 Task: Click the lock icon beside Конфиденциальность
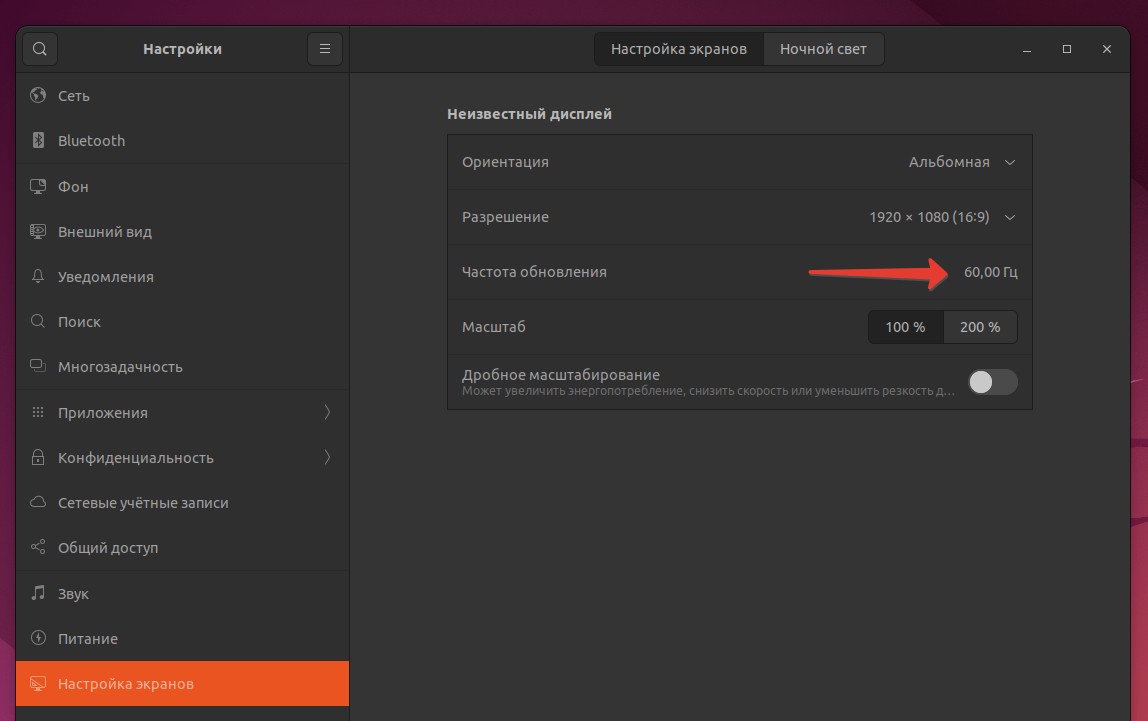point(38,457)
